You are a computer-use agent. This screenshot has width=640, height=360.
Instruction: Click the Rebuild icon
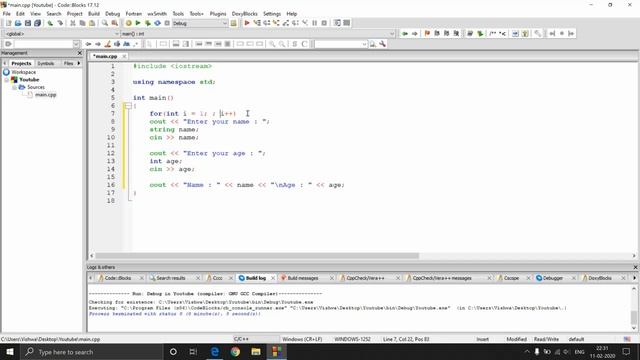point(157,23)
